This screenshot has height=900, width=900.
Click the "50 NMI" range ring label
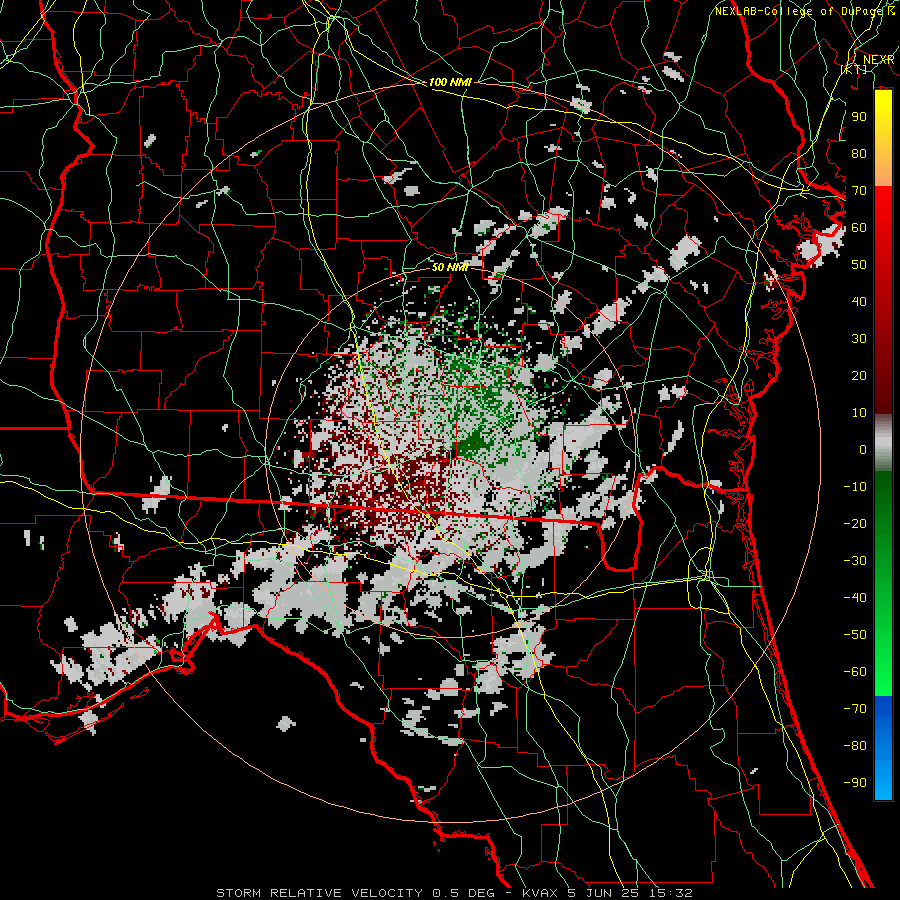(450, 267)
